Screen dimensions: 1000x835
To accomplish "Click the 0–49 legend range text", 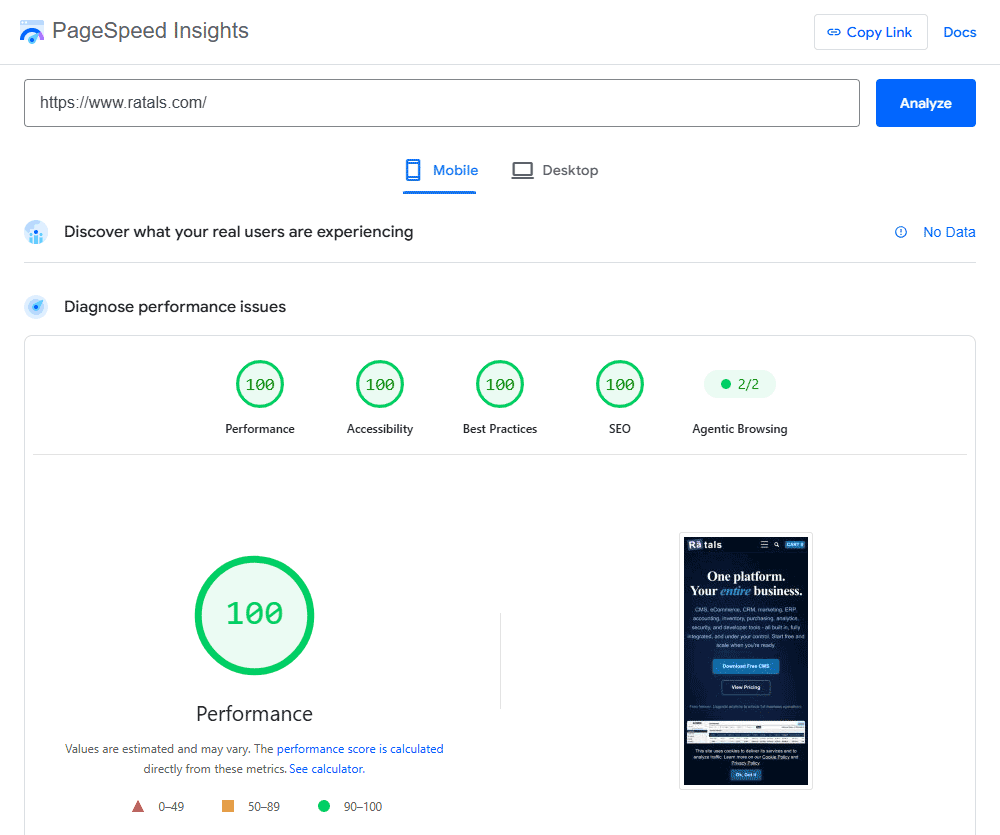I will 171,807.
